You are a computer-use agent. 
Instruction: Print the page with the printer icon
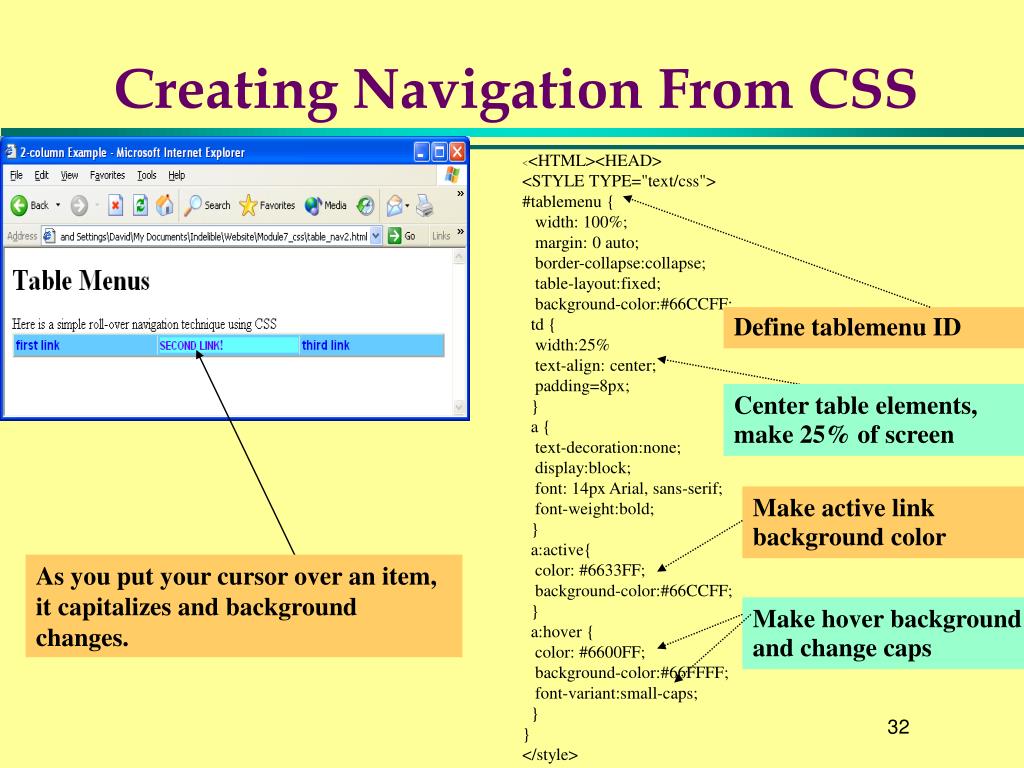[424, 206]
